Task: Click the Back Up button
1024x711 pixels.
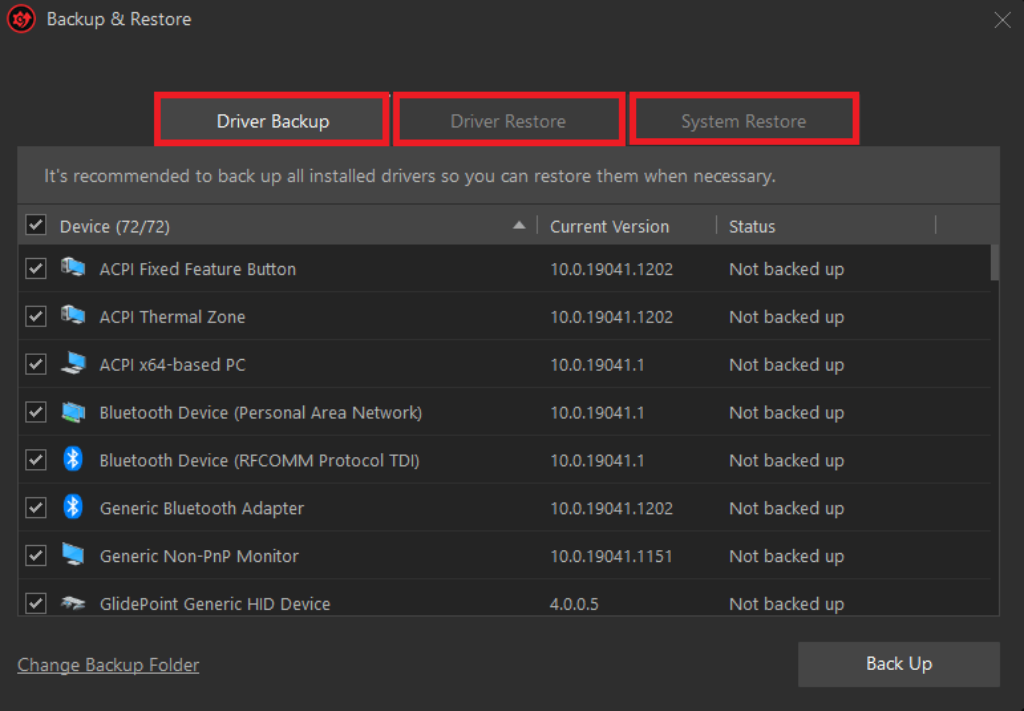Action: click(899, 664)
